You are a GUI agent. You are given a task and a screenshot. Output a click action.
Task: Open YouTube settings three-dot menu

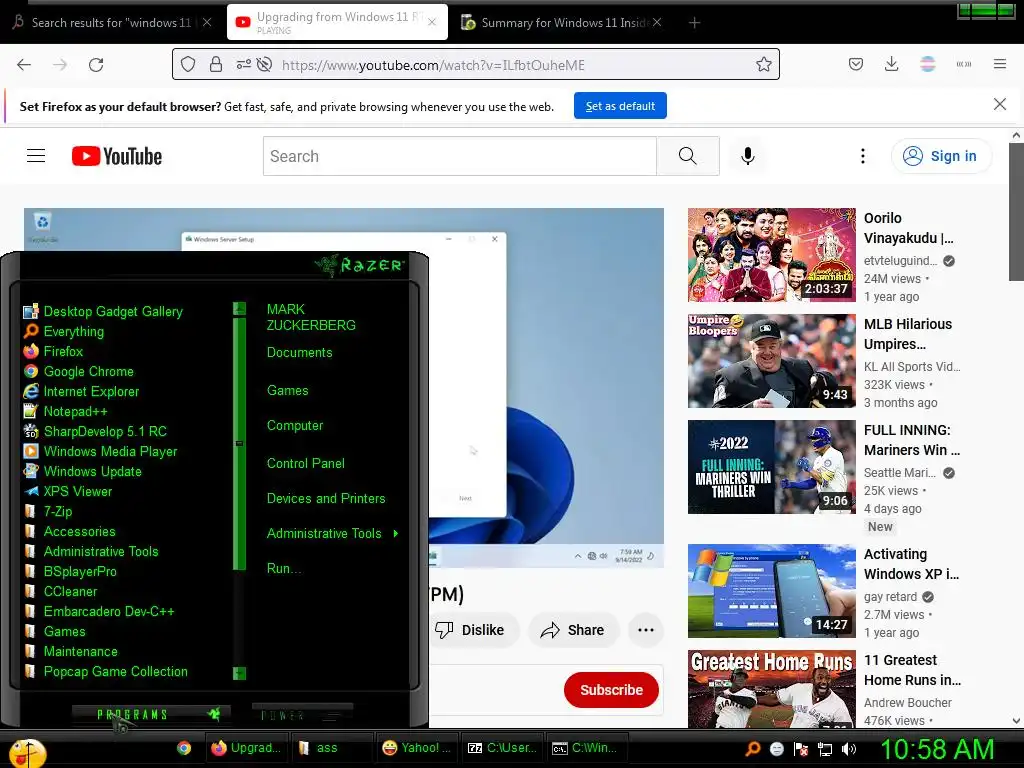[863, 156]
